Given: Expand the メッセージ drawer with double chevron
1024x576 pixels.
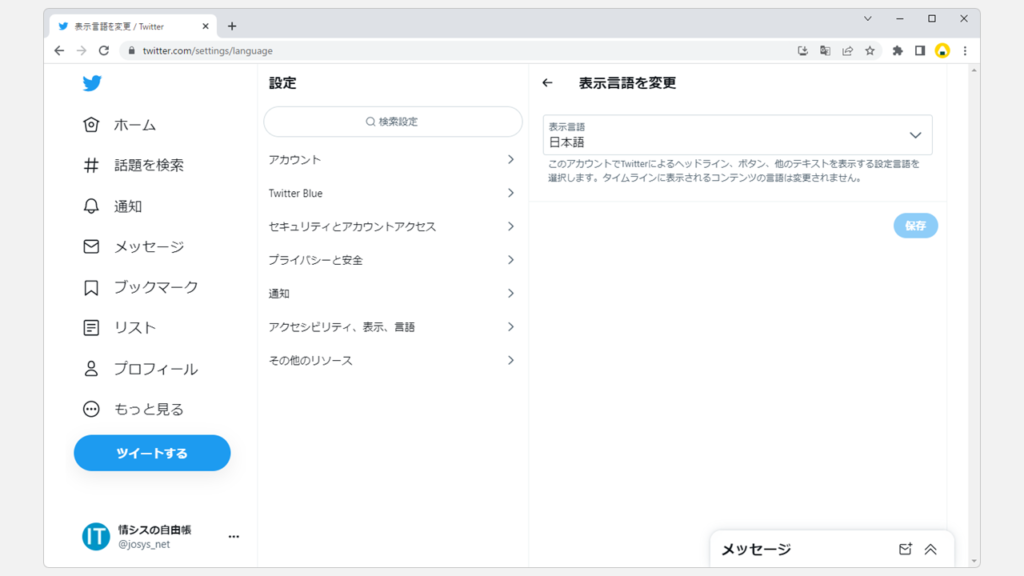Looking at the screenshot, I should point(930,549).
